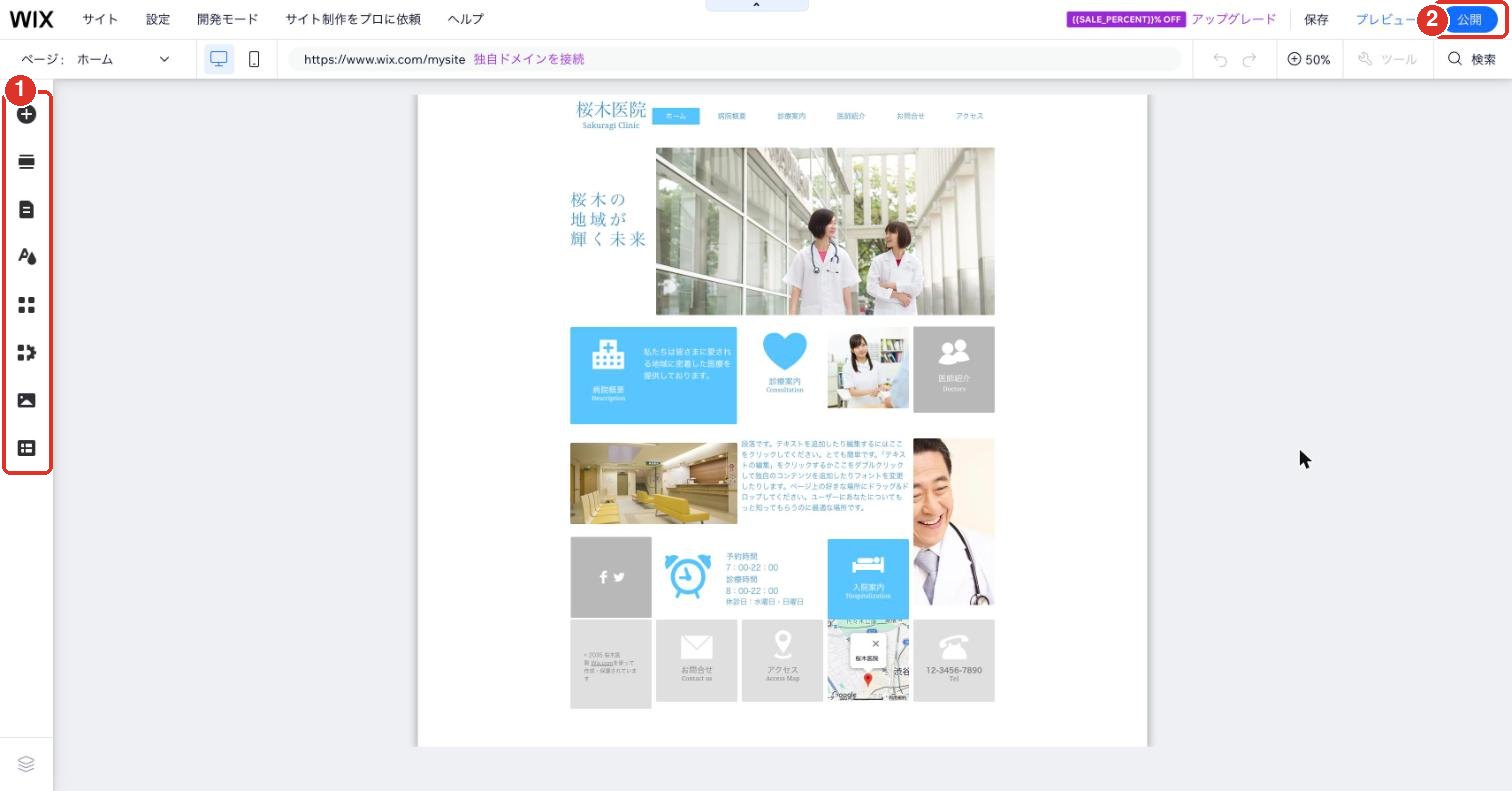Screen dimensions: 1512x791
Task: Click the blue 公開 publish button
Action: pyautogui.click(x=1469, y=20)
